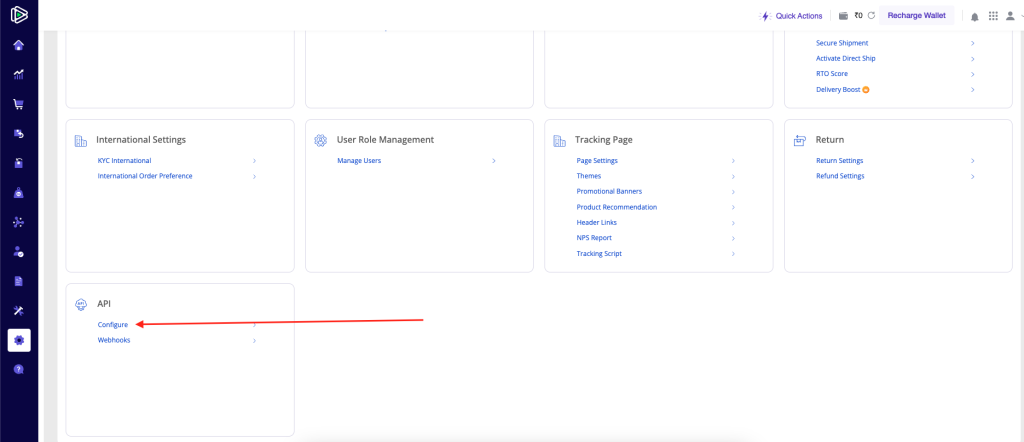Image resolution: width=1024 pixels, height=442 pixels.
Task: Open Tracking Page Themes link
Action: tap(588, 176)
